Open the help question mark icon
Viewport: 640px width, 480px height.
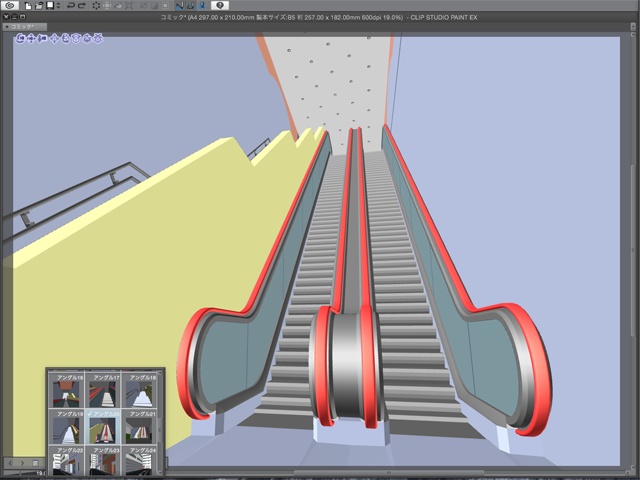[219, 6]
